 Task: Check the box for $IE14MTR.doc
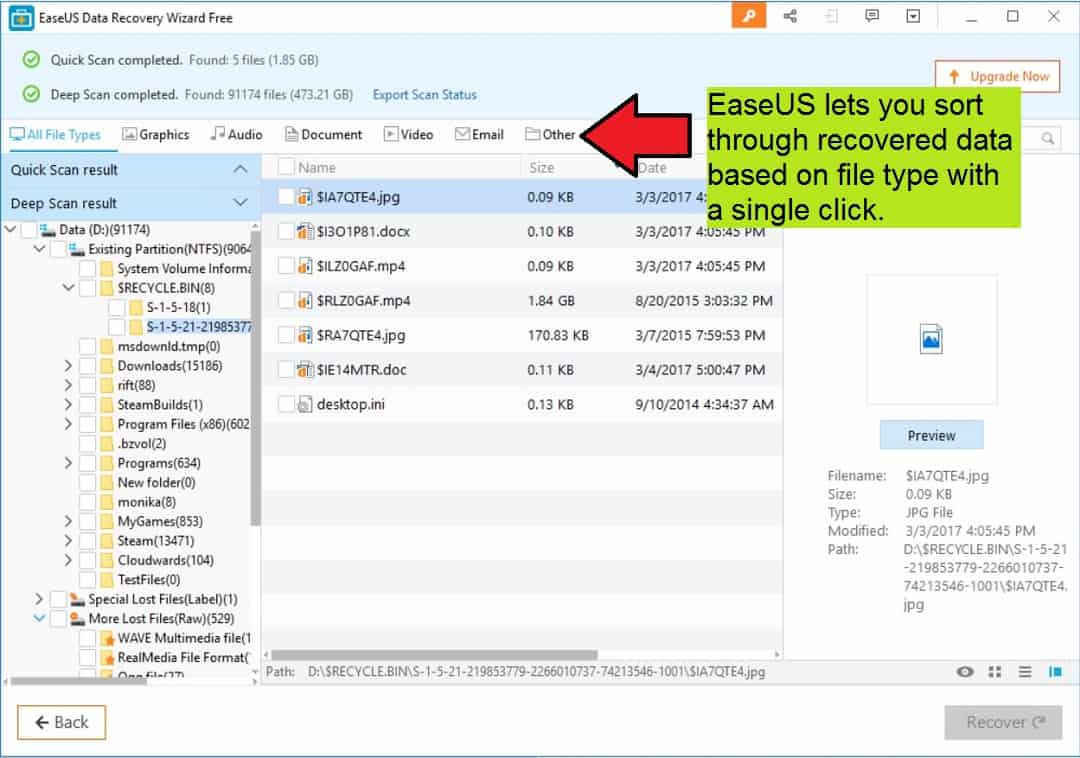pos(286,370)
